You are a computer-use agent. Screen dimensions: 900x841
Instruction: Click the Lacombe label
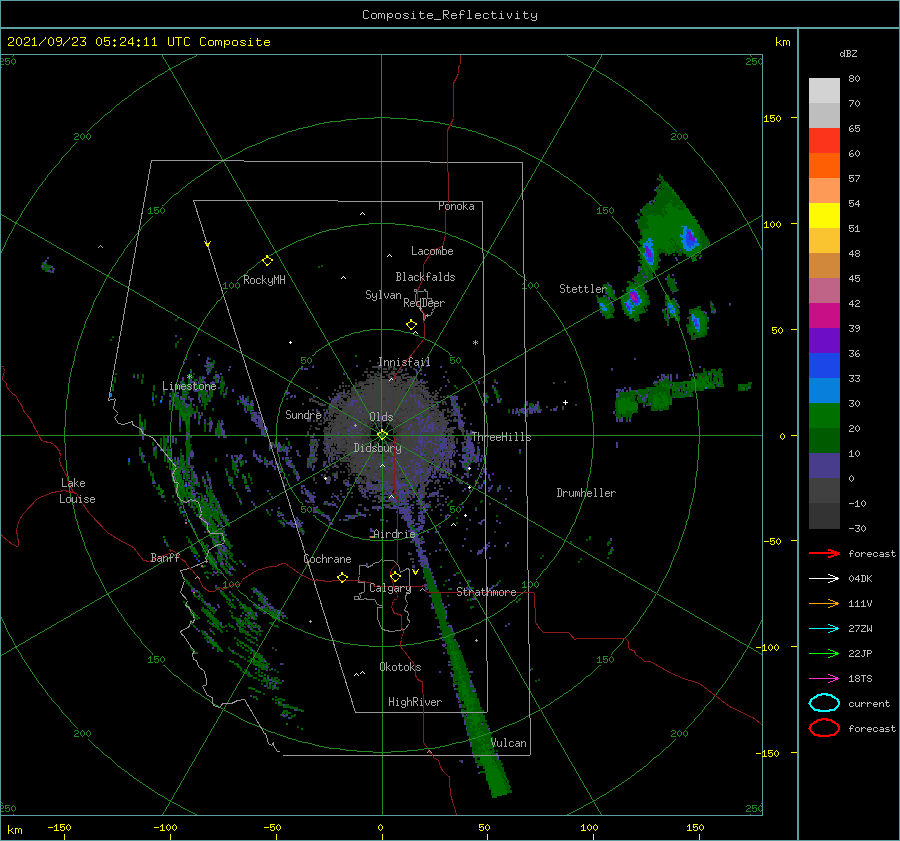pos(432,251)
